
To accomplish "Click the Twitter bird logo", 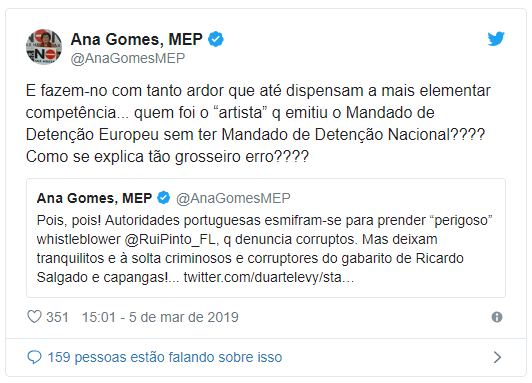I will [496, 39].
